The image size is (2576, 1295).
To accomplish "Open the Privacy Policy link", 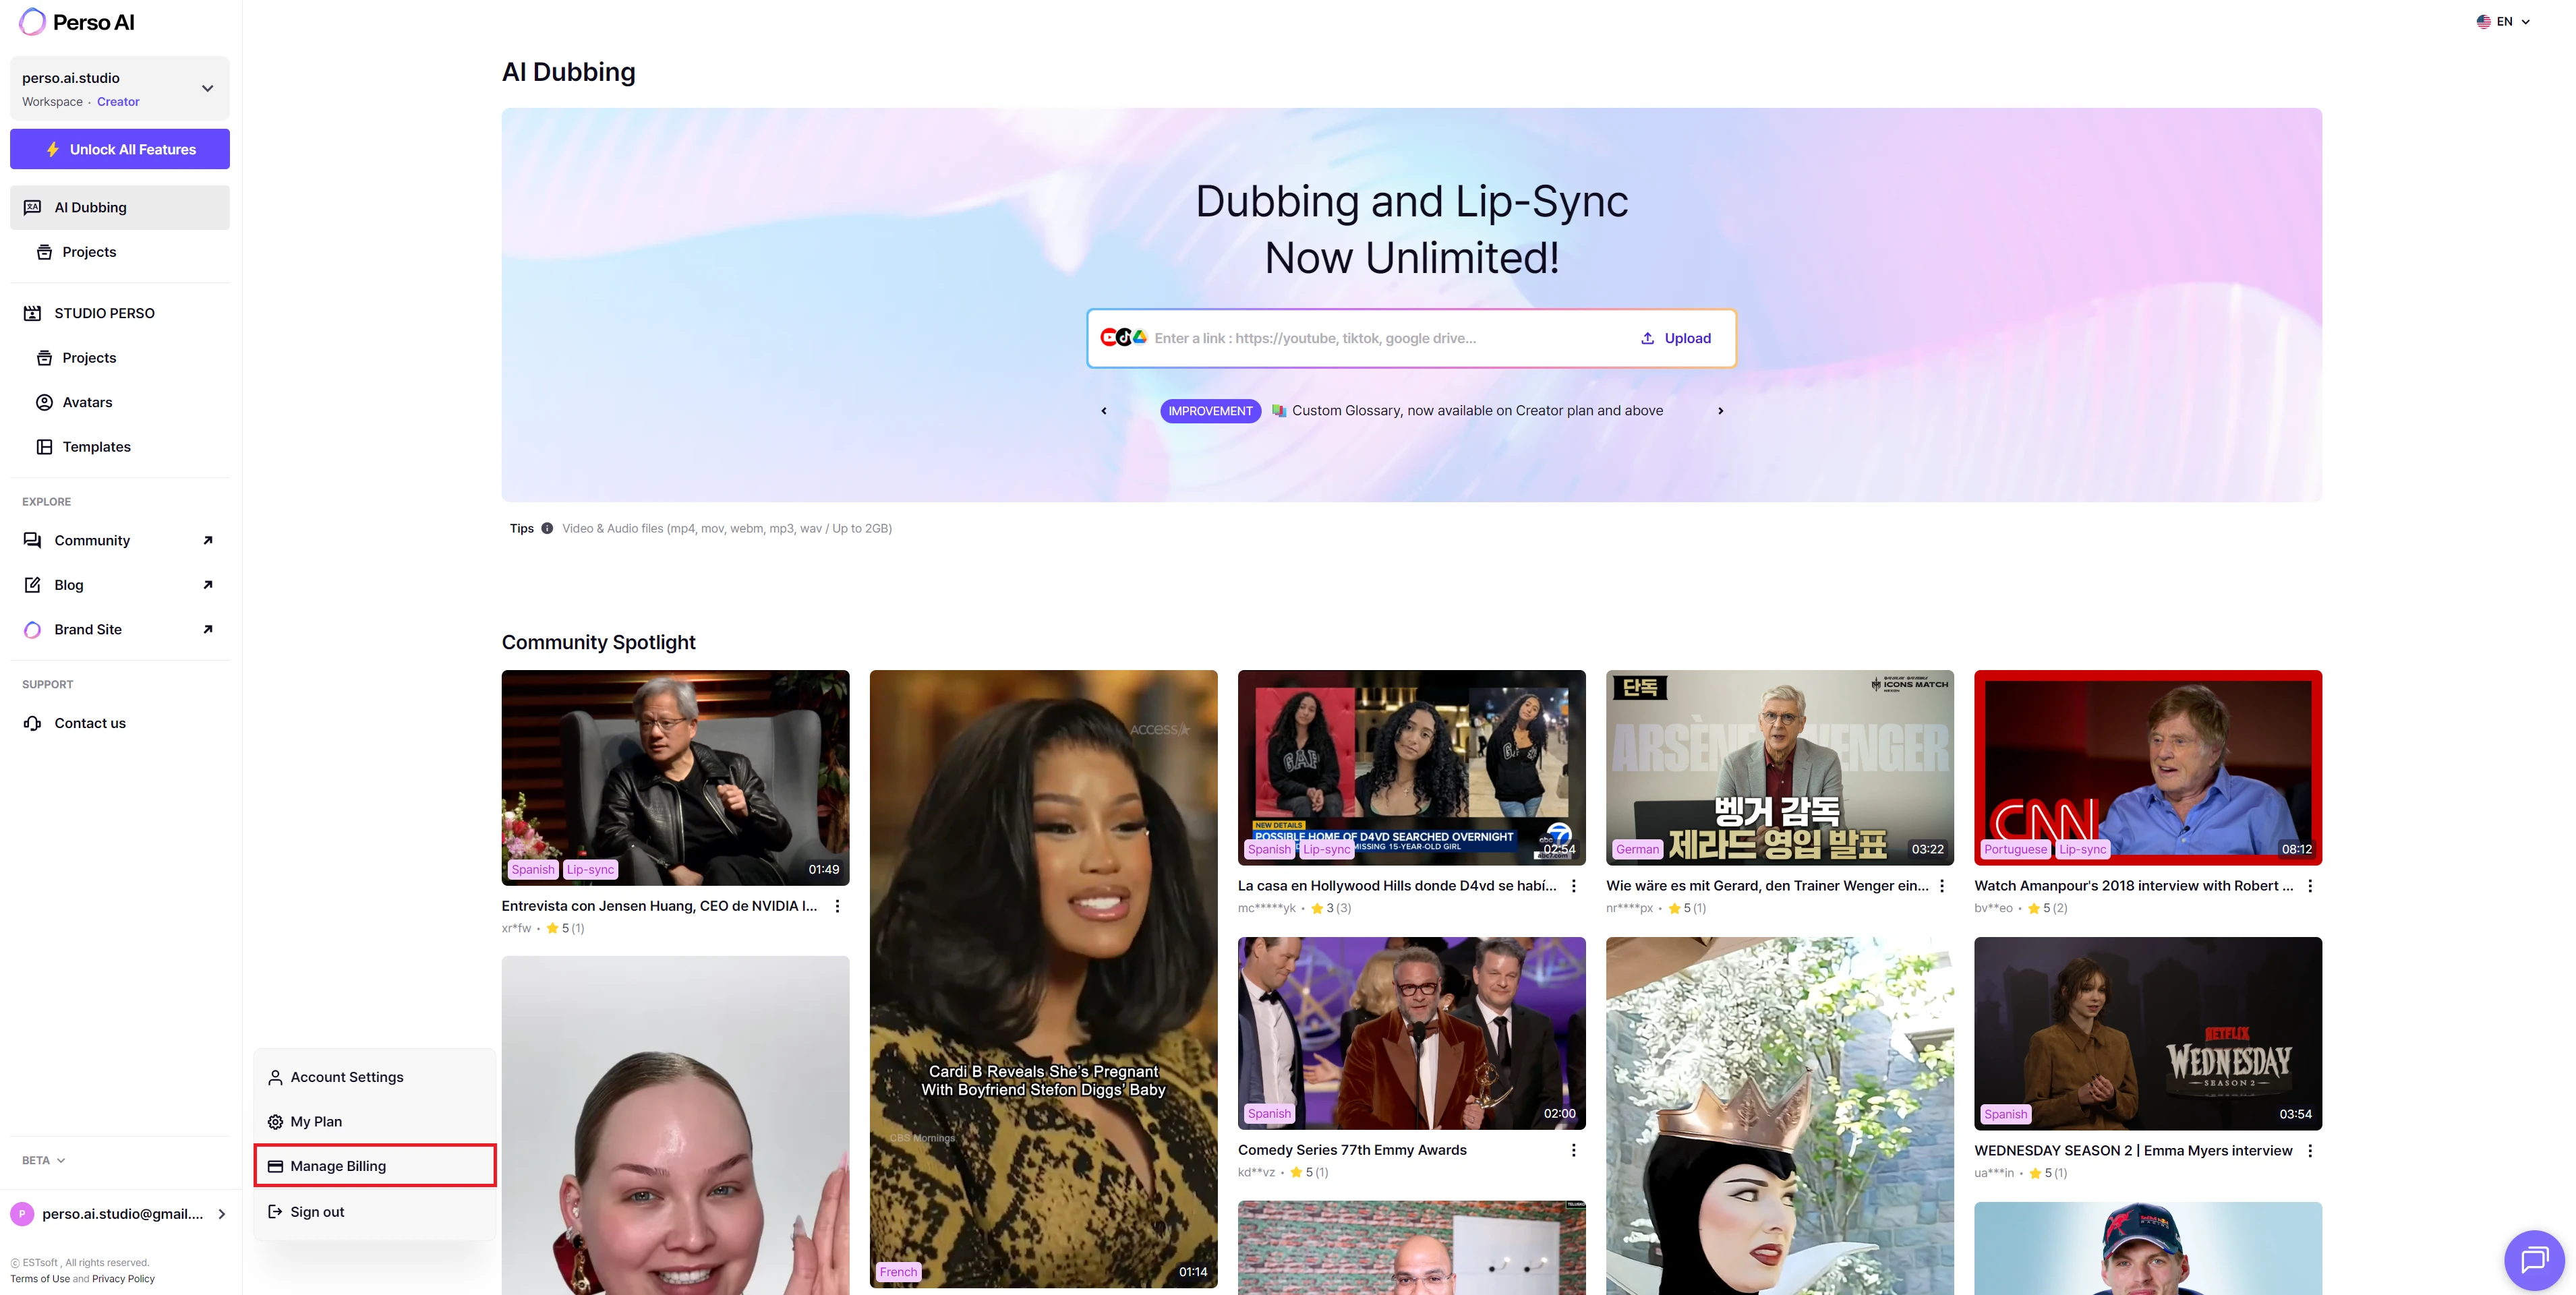I will (x=123, y=1279).
